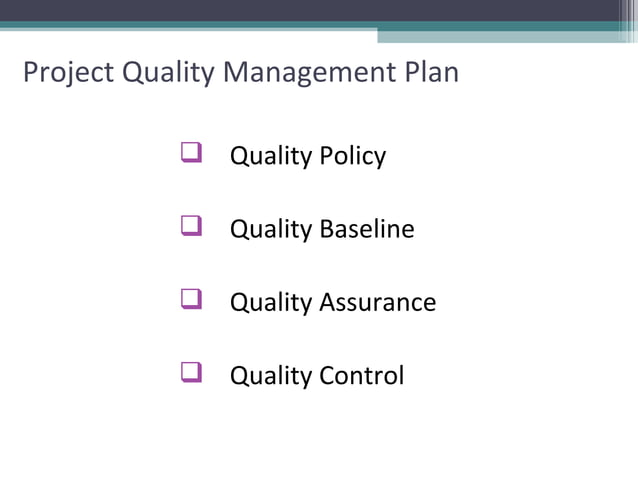Select the slide title Project Quality Management Plan
Viewport: 638px width, 478px height.
coord(241,72)
